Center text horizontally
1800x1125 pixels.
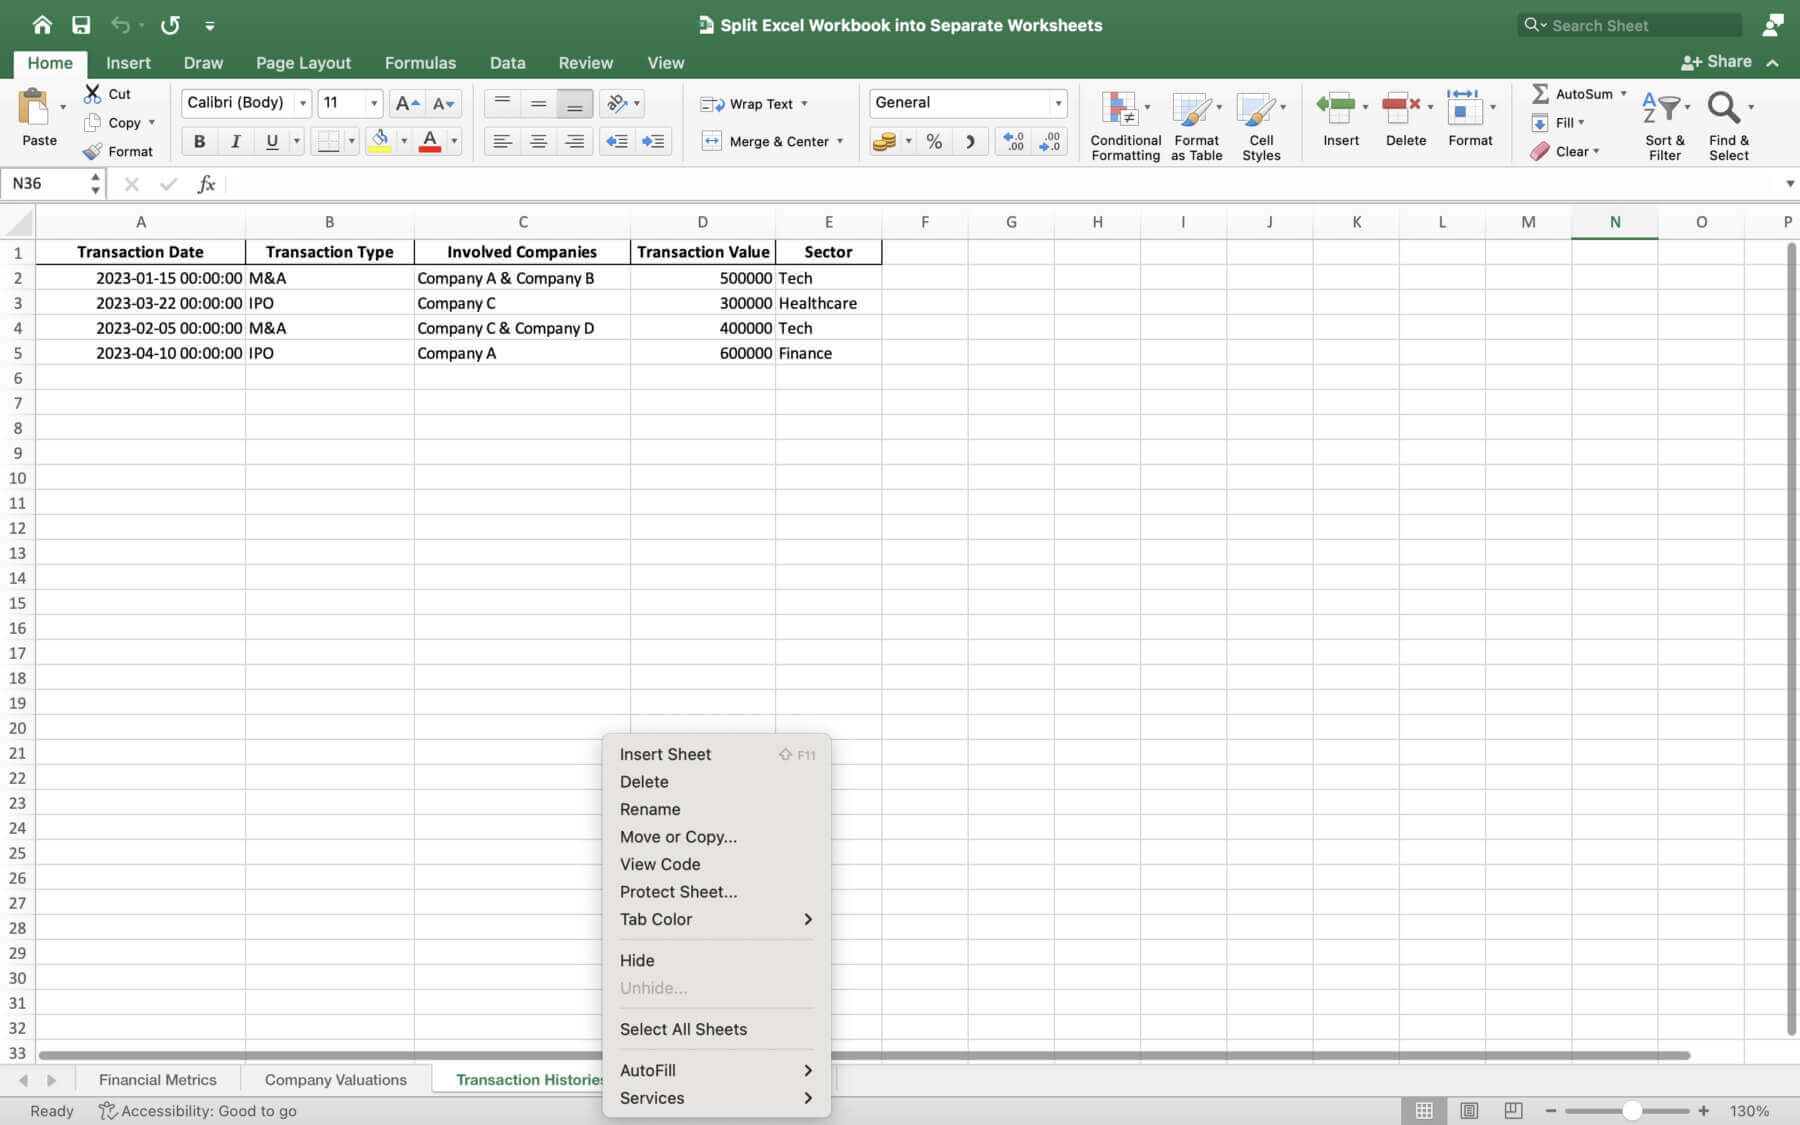point(538,141)
